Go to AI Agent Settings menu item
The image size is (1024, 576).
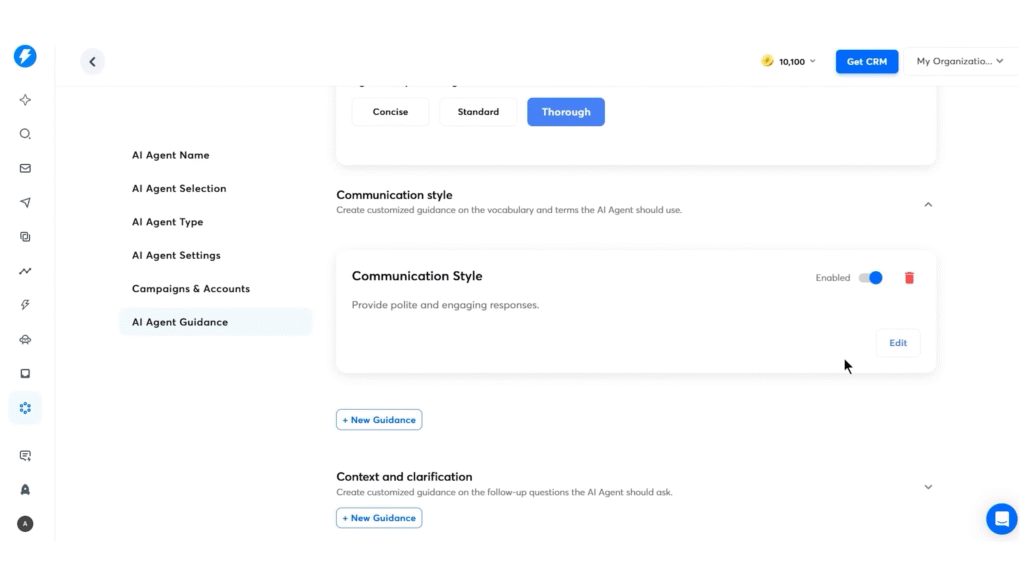pyautogui.click(x=176, y=255)
